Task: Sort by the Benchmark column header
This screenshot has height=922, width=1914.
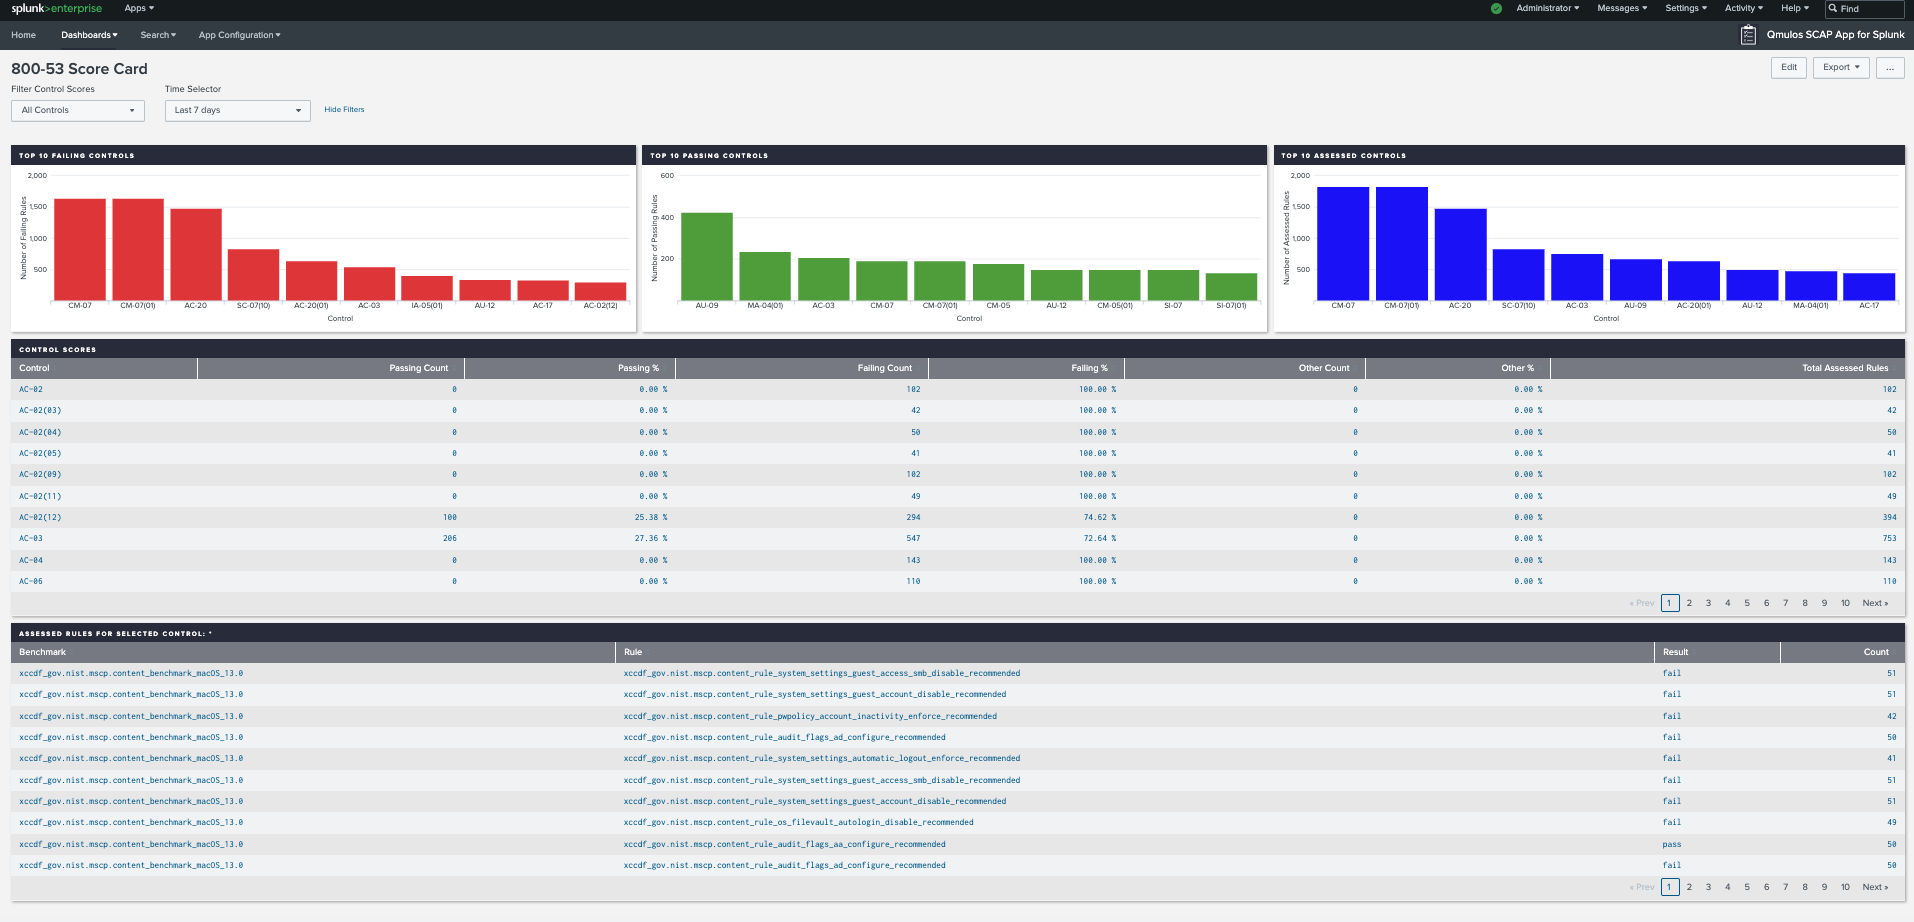Action: pos(313,652)
